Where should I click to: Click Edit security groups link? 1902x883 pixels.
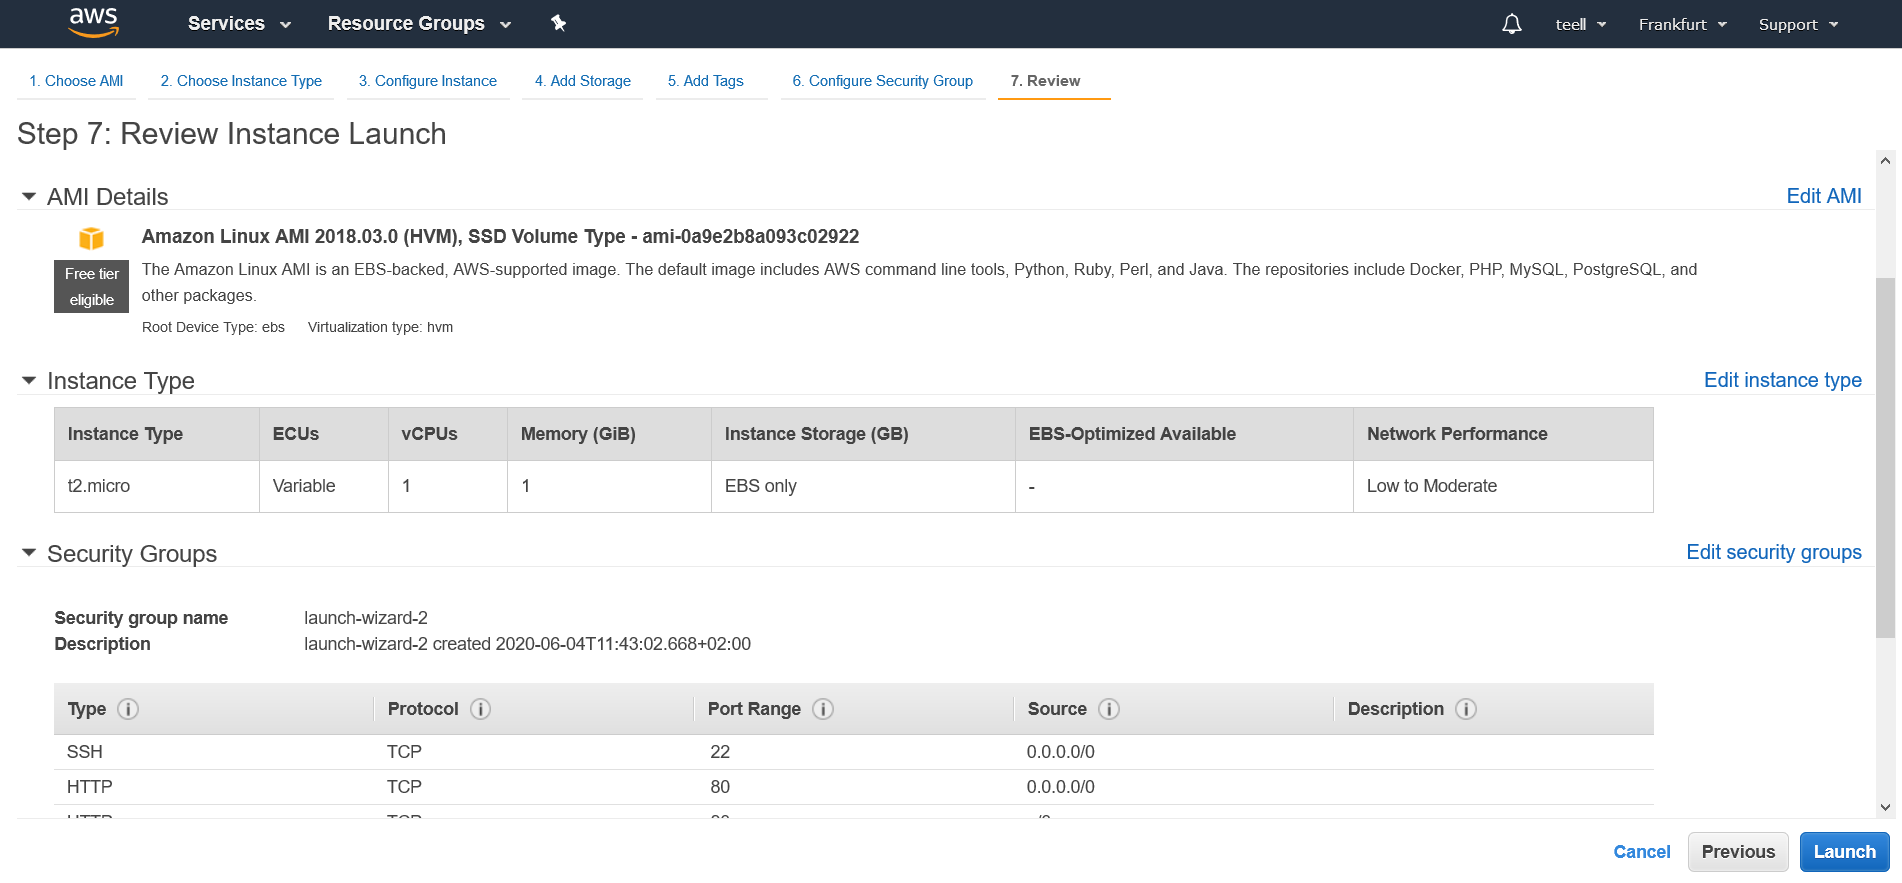(1773, 552)
